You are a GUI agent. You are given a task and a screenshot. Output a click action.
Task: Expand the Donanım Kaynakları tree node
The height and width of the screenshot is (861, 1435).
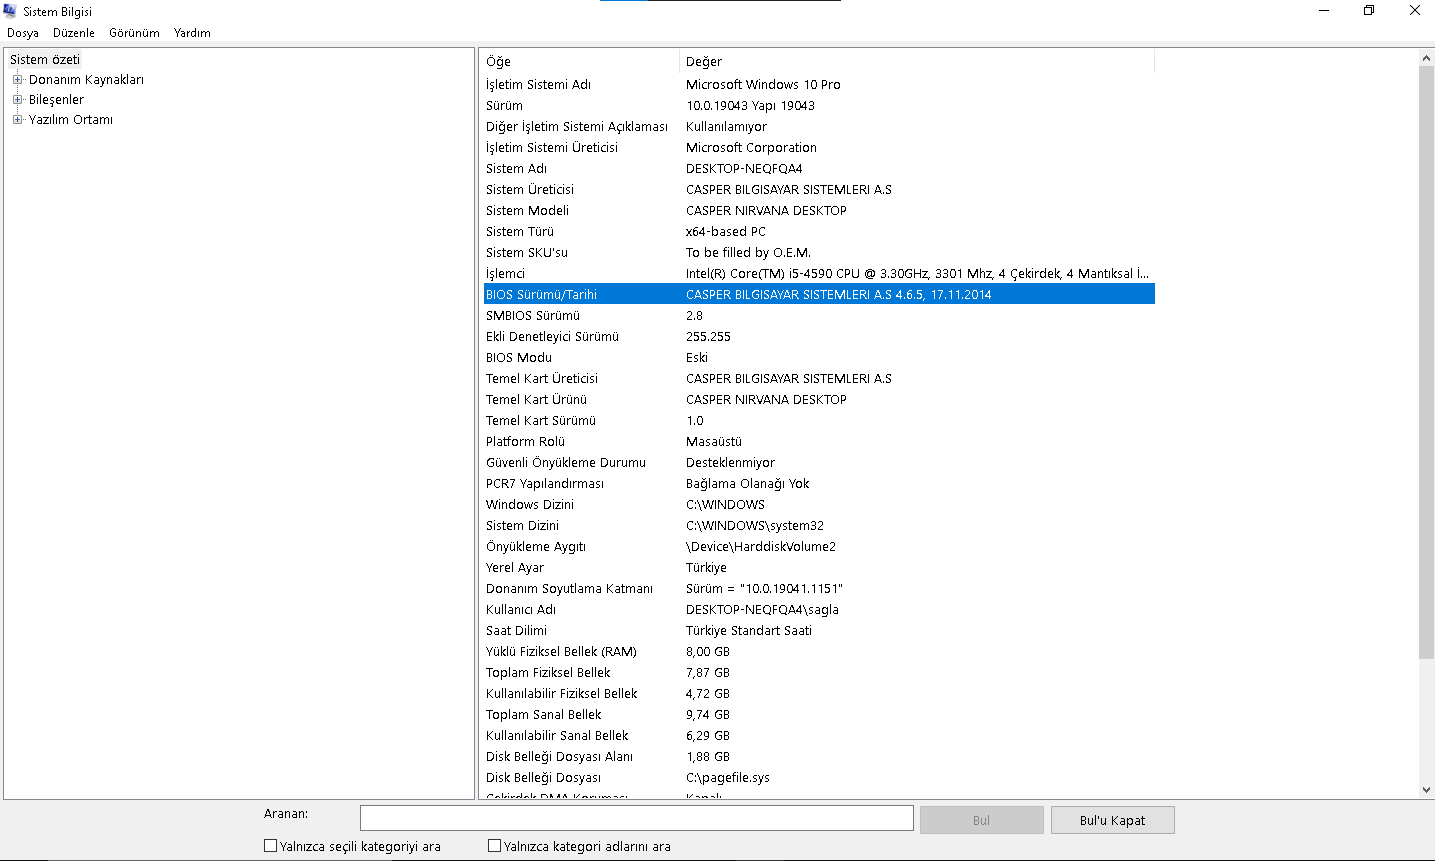tap(17, 80)
